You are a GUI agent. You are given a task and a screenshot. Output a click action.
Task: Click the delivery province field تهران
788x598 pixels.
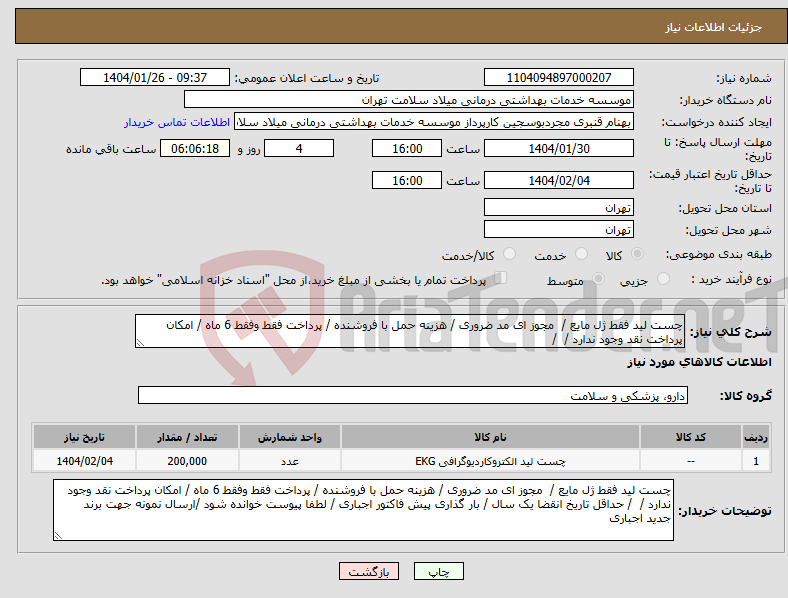(x=558, y=207)
